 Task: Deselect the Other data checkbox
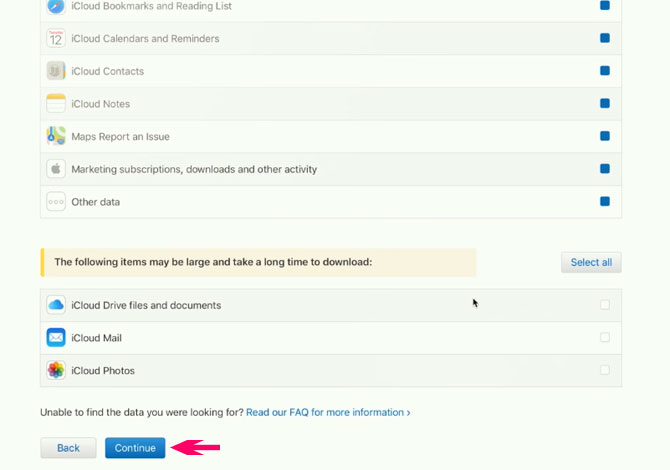[605, 202]
